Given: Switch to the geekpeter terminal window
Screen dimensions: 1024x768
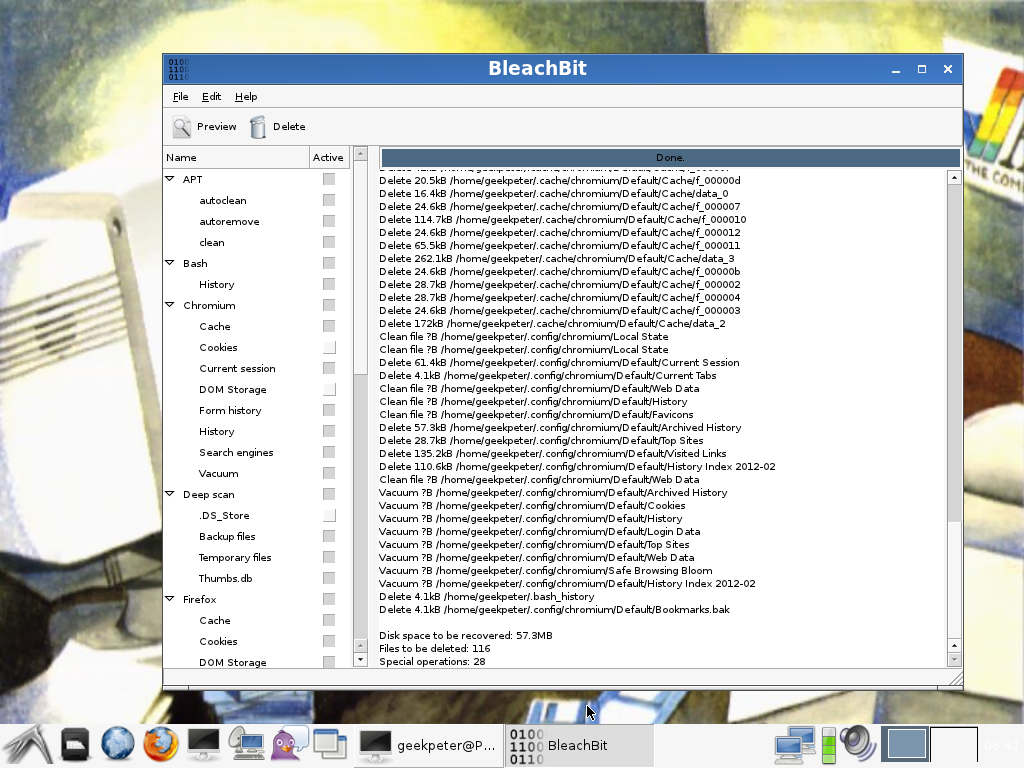Looking at the screenshot, I should point(428,745).
